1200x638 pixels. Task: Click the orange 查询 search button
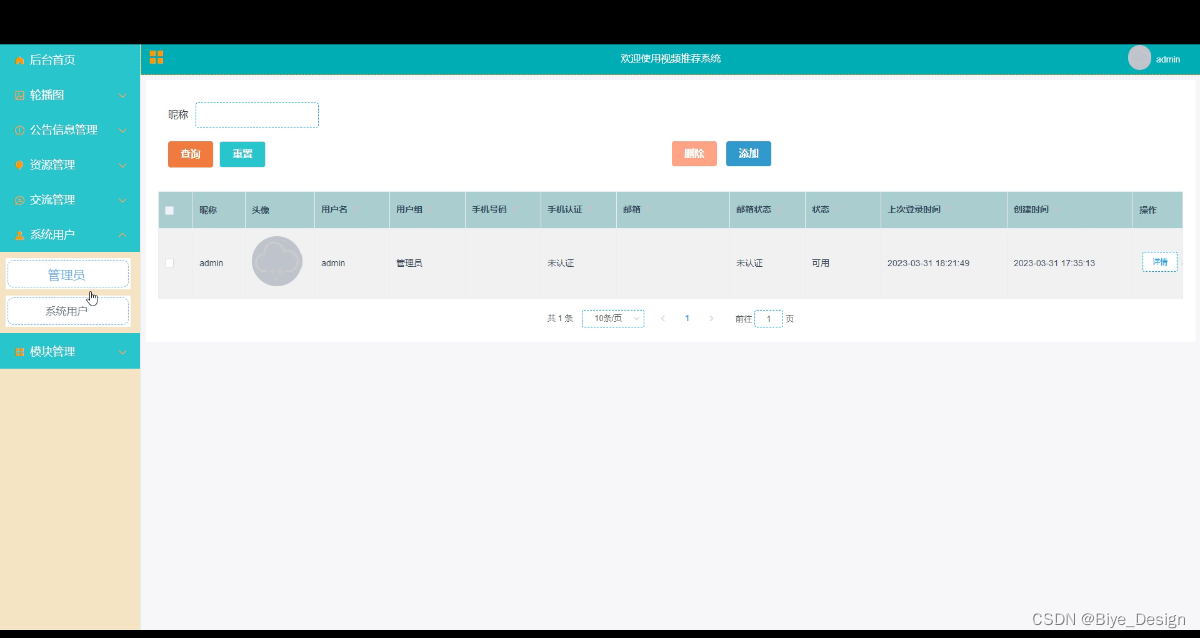(x=190, y=154)
